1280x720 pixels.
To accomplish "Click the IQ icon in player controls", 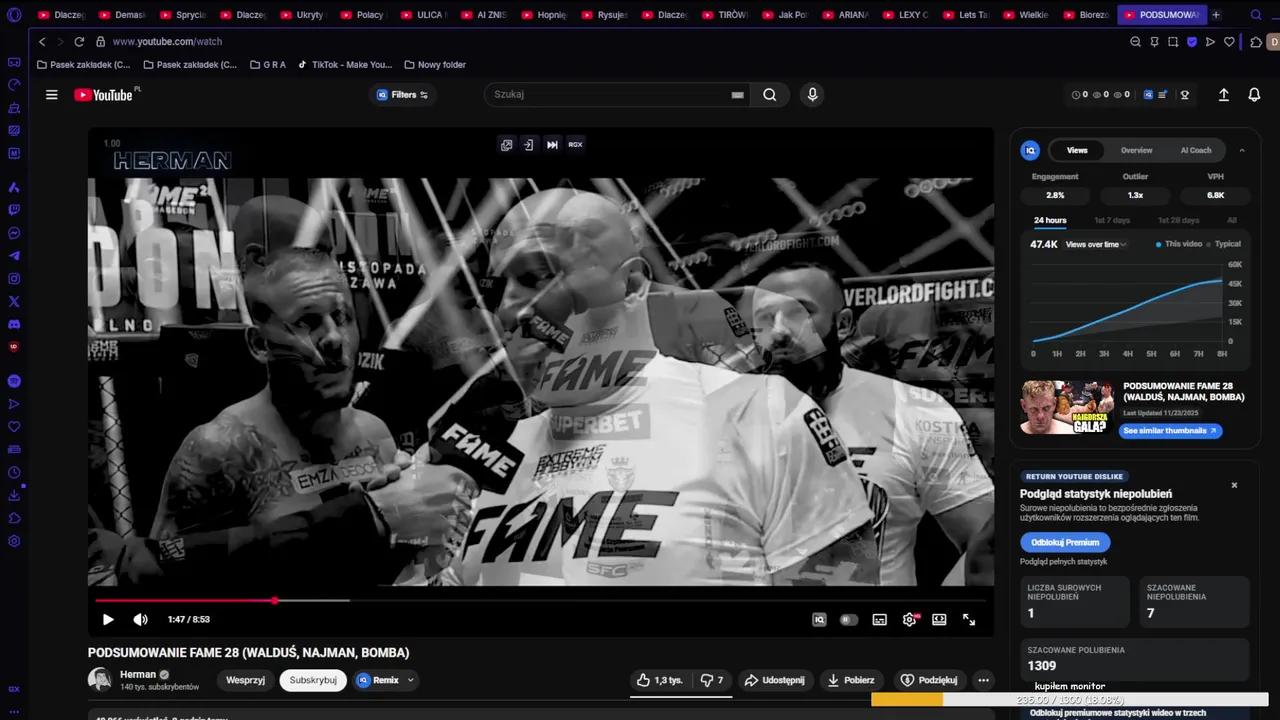I will click(x=819, y=620).
